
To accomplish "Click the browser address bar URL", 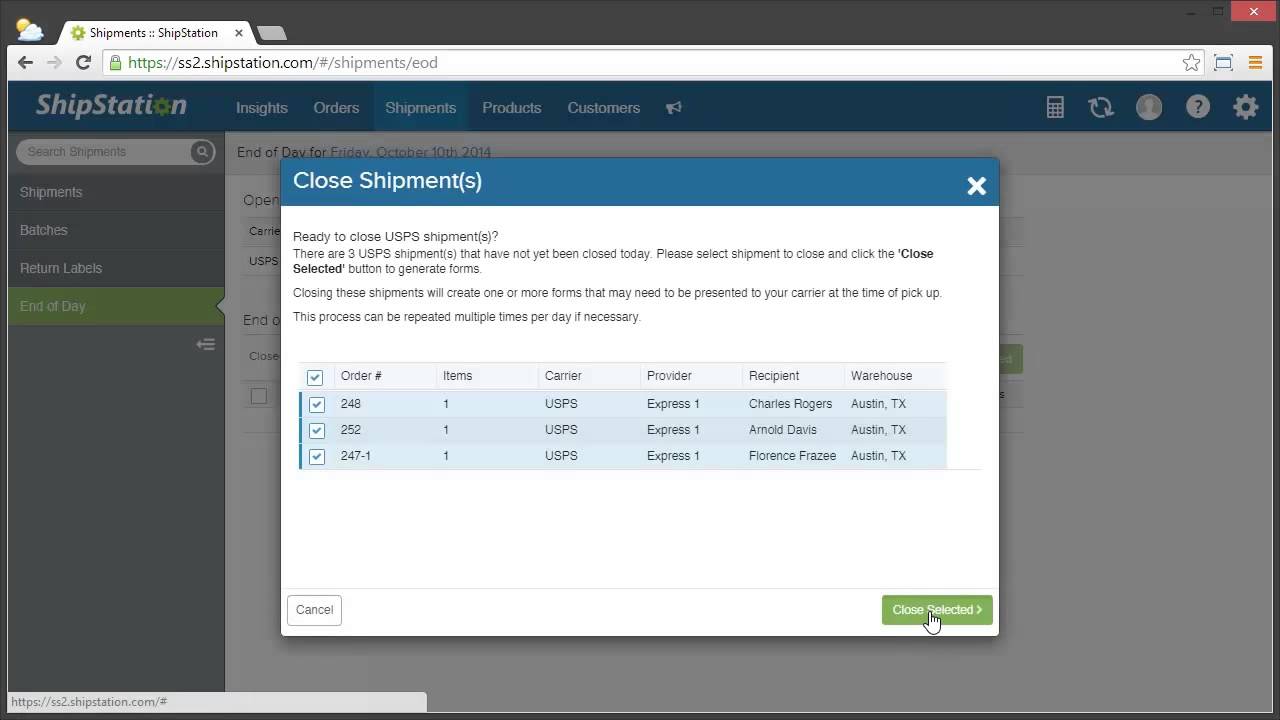I will click(x=283, y=63).
